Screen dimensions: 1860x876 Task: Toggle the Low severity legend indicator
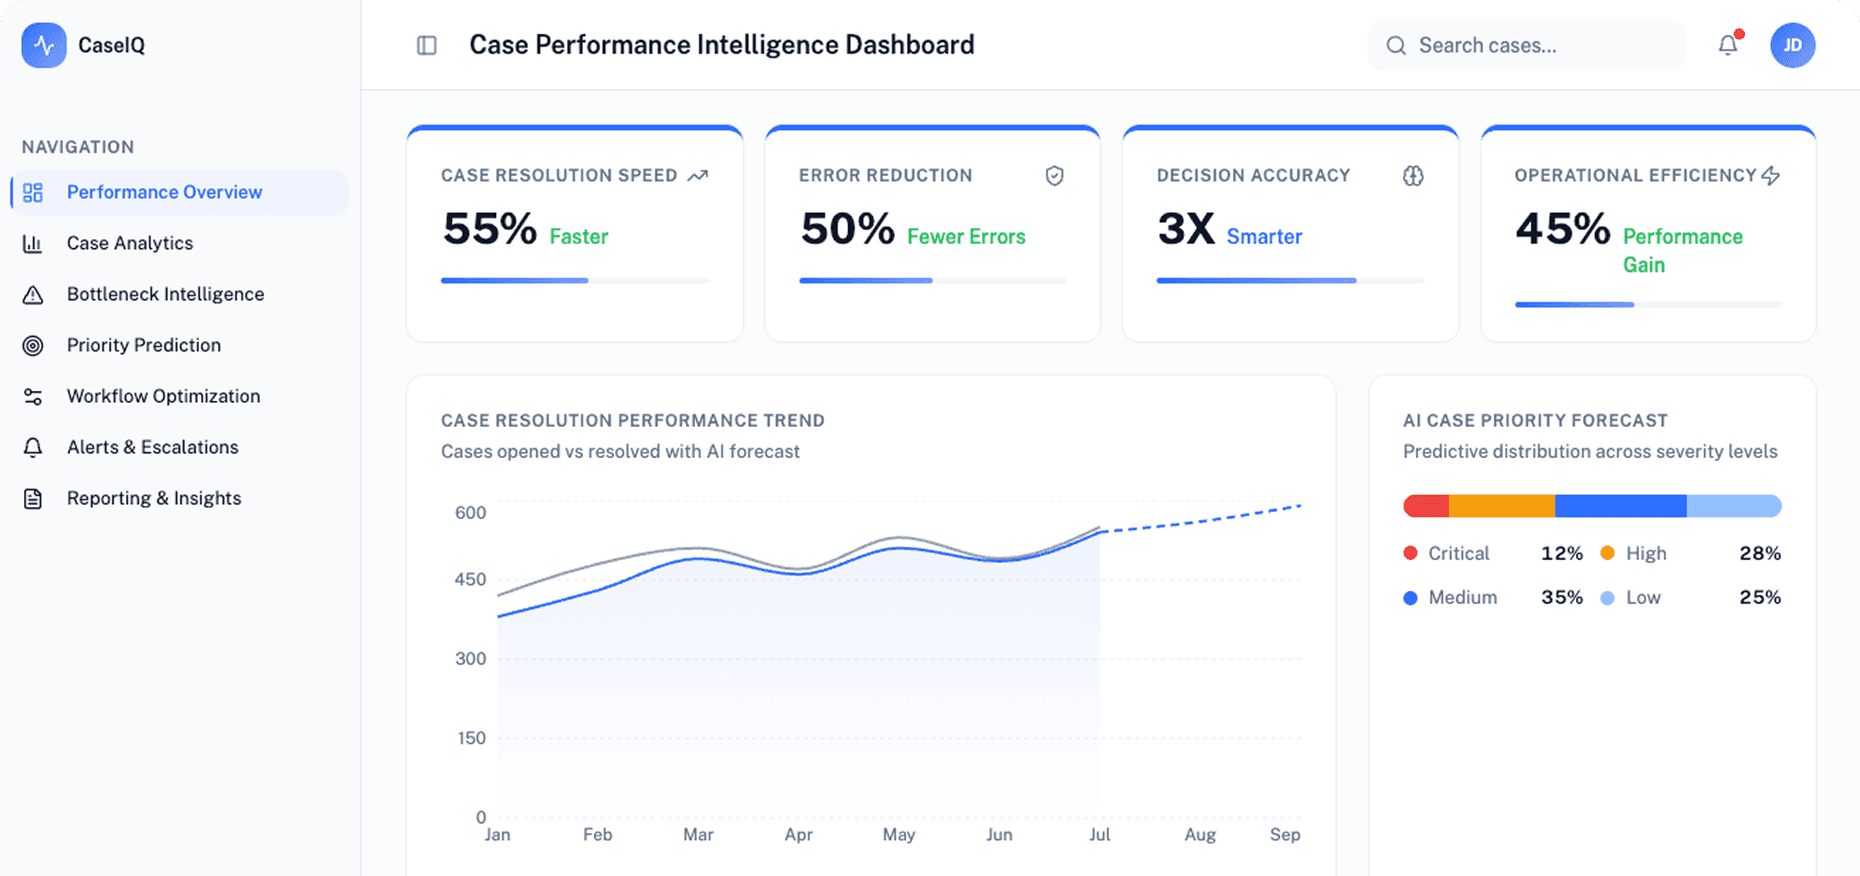1608,597
